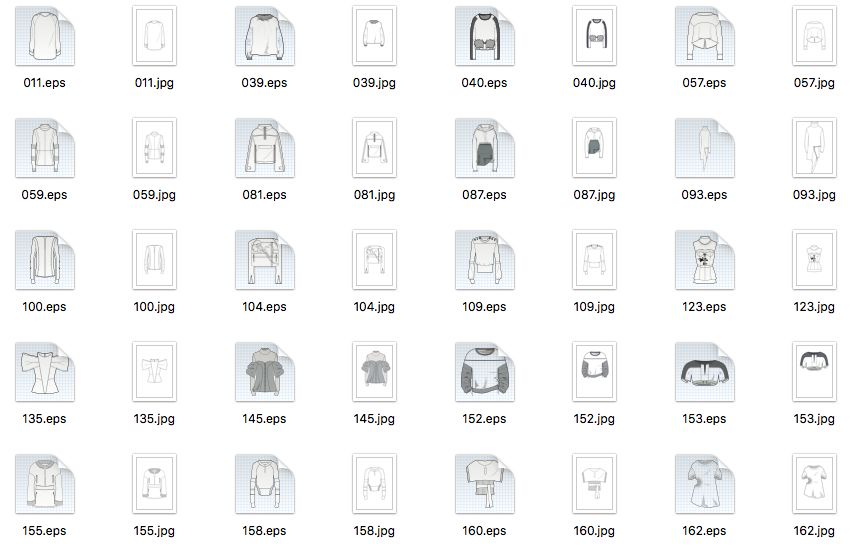
Task: Click the 135.jpg thumbnail
Action: [x=154, y=372]
